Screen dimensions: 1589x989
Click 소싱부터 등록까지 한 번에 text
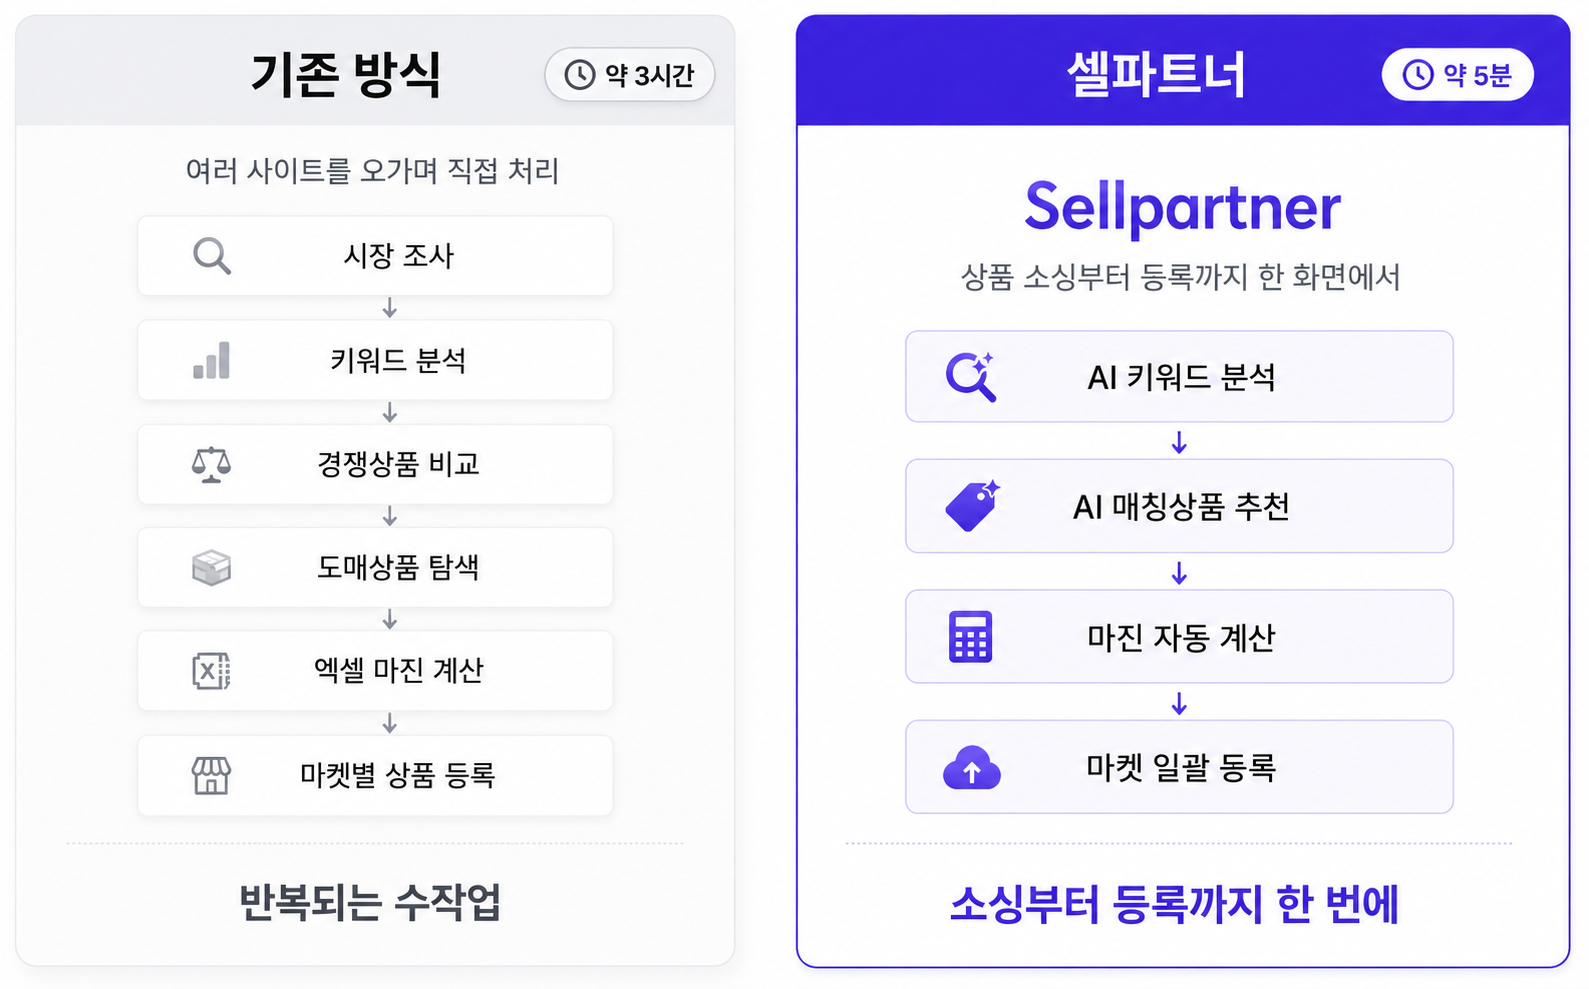(1174, 904)
